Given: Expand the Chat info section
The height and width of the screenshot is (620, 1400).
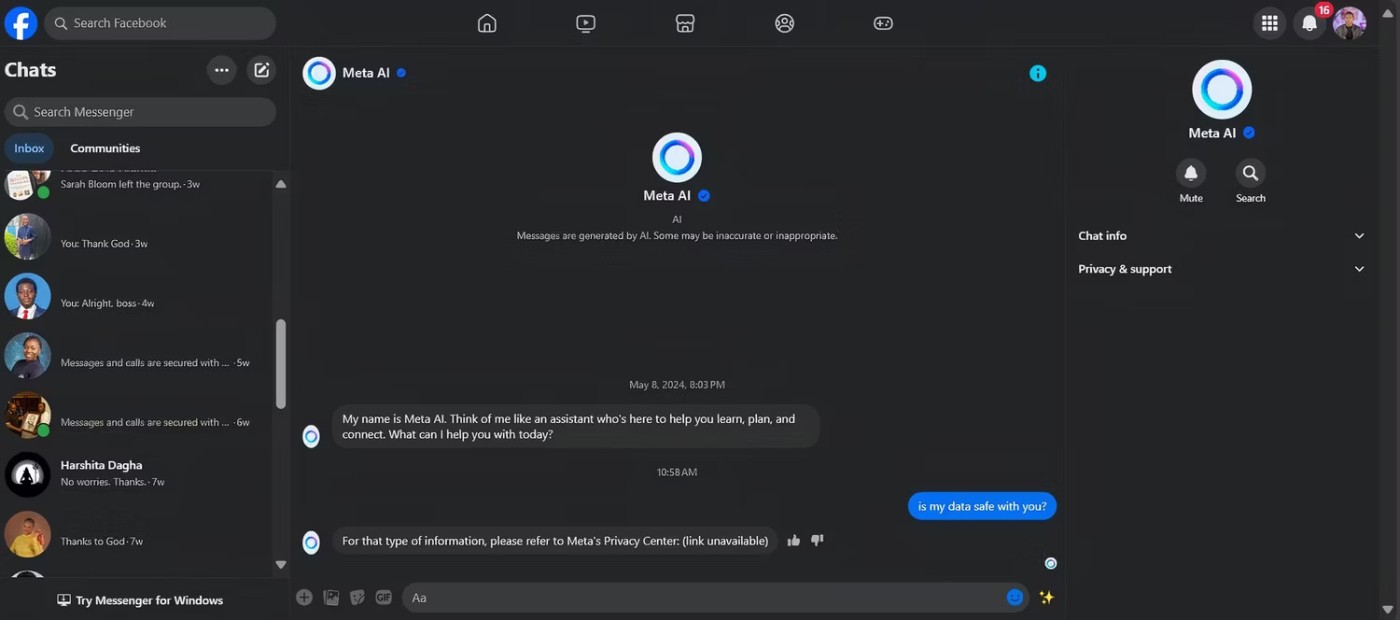Looking at the screenshot, I should tap(1220, 236).
